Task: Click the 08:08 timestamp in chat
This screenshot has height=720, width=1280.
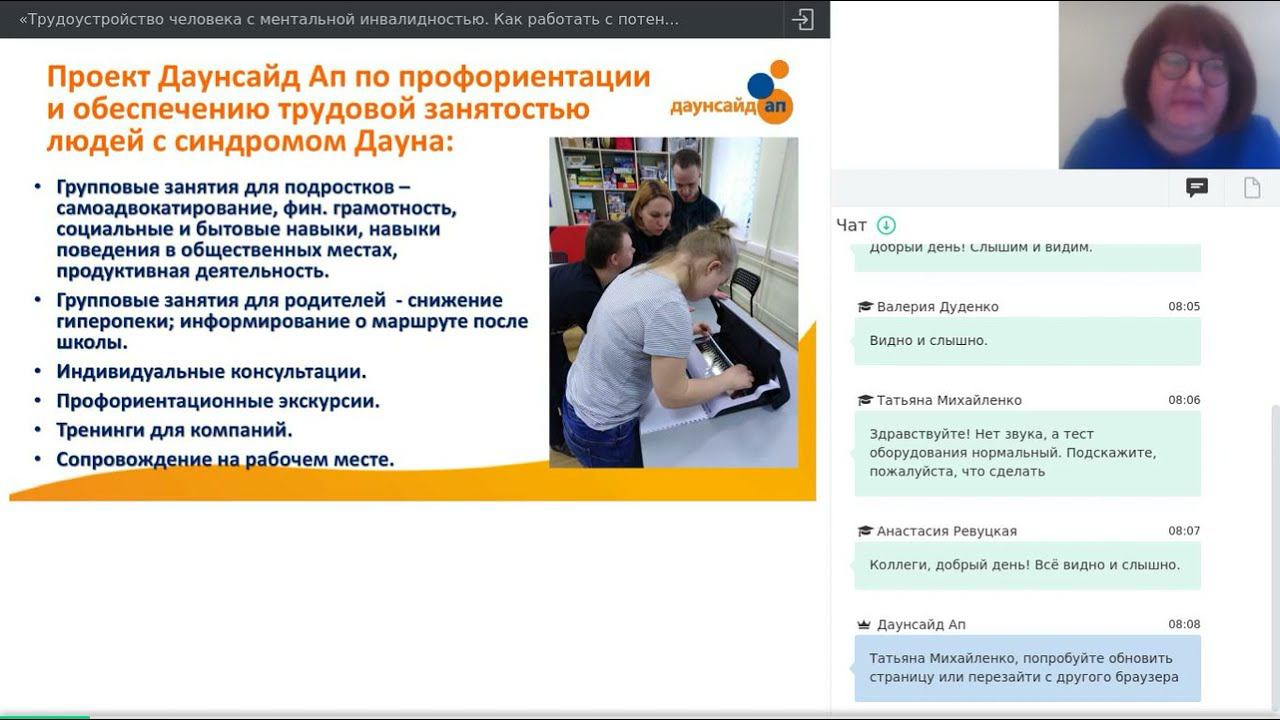Action: (1184, 624)
